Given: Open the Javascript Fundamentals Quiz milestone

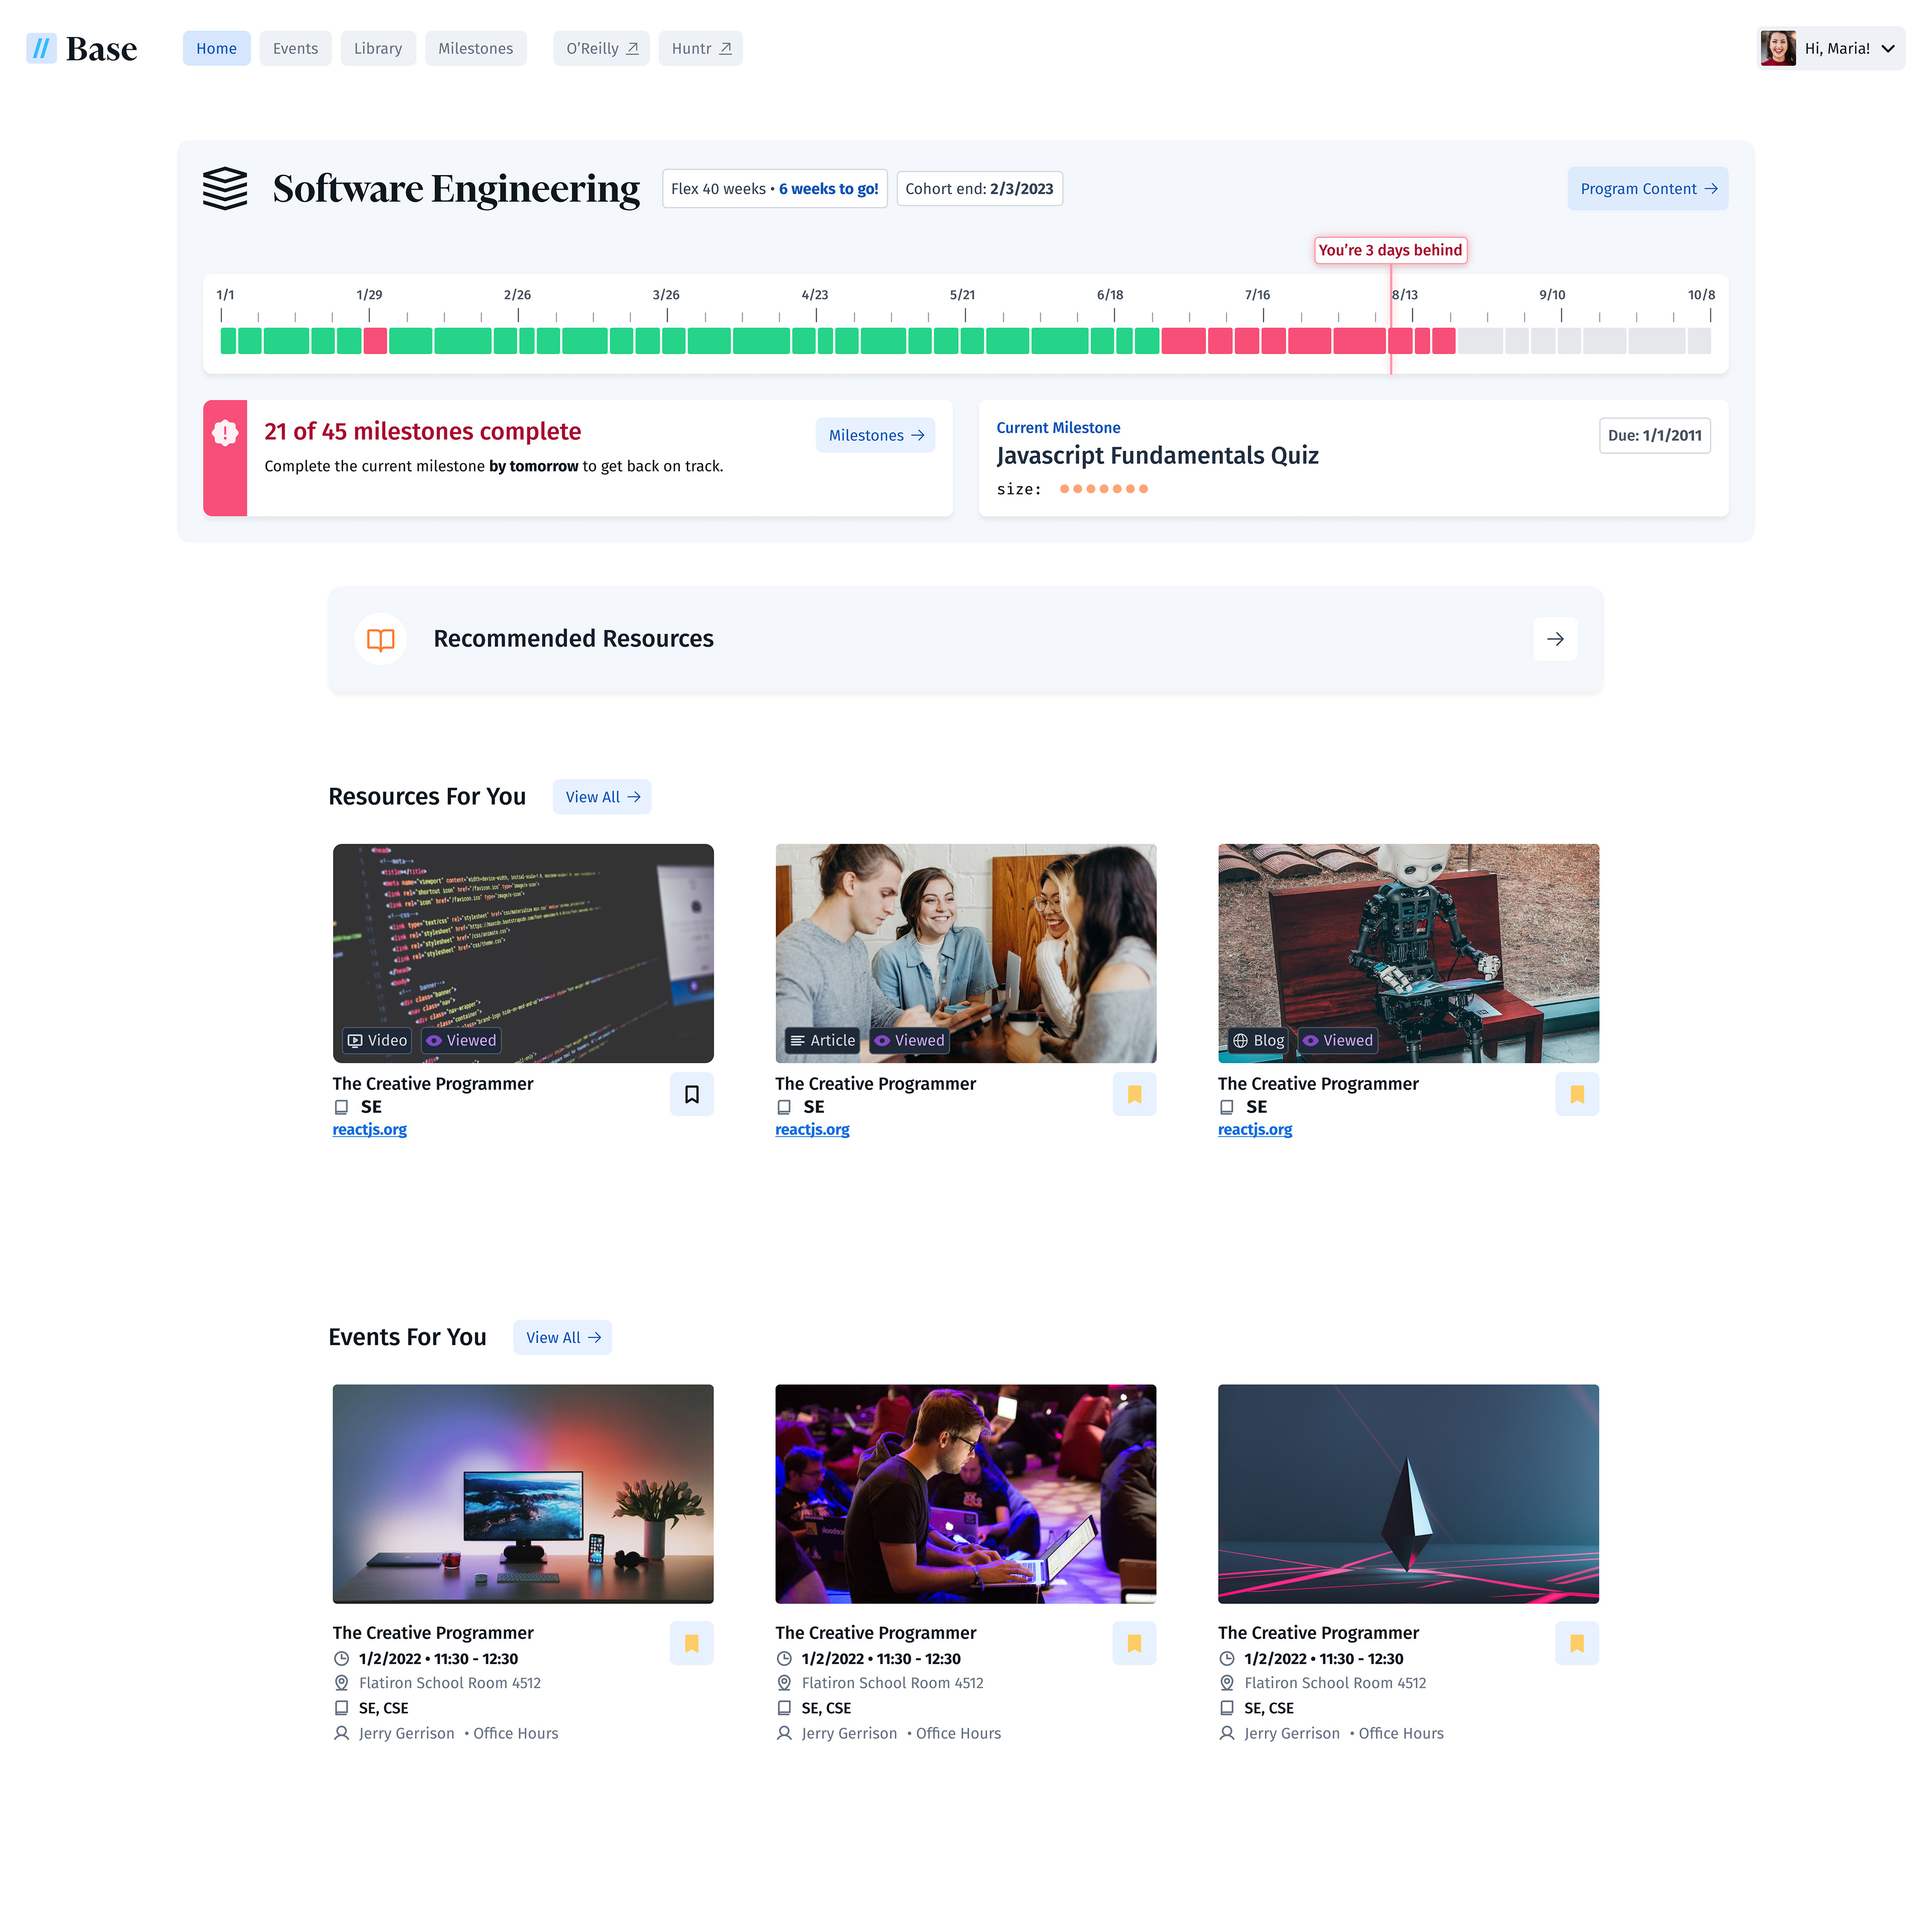Looking at the screenshot, I should click(x=1157, y=455).
